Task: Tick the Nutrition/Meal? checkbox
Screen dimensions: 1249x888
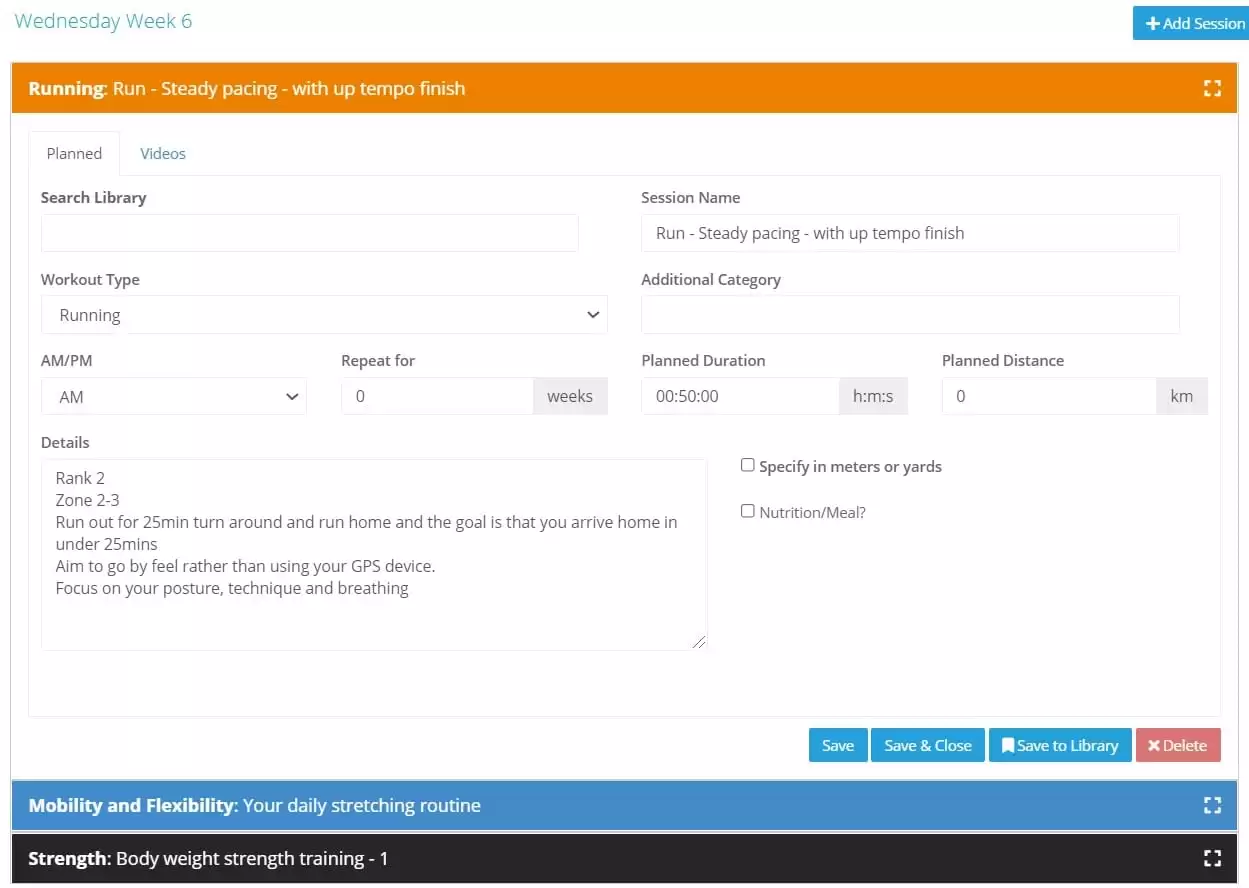Action: (x=747, y=511)
